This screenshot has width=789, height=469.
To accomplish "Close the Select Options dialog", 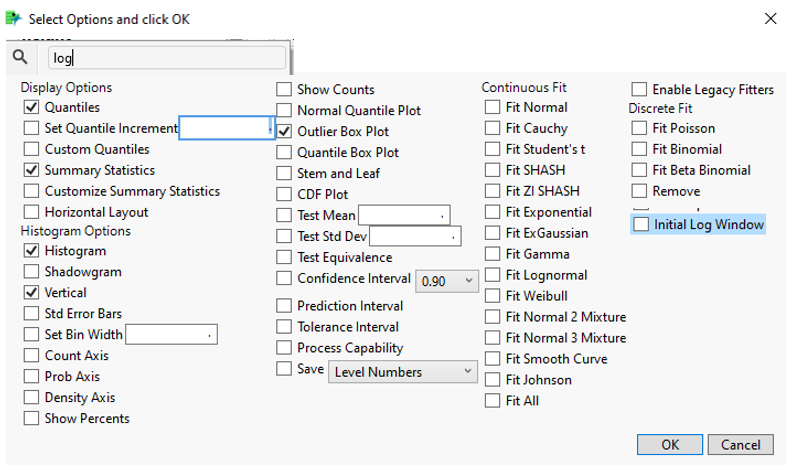I will [x=770, y=19].
